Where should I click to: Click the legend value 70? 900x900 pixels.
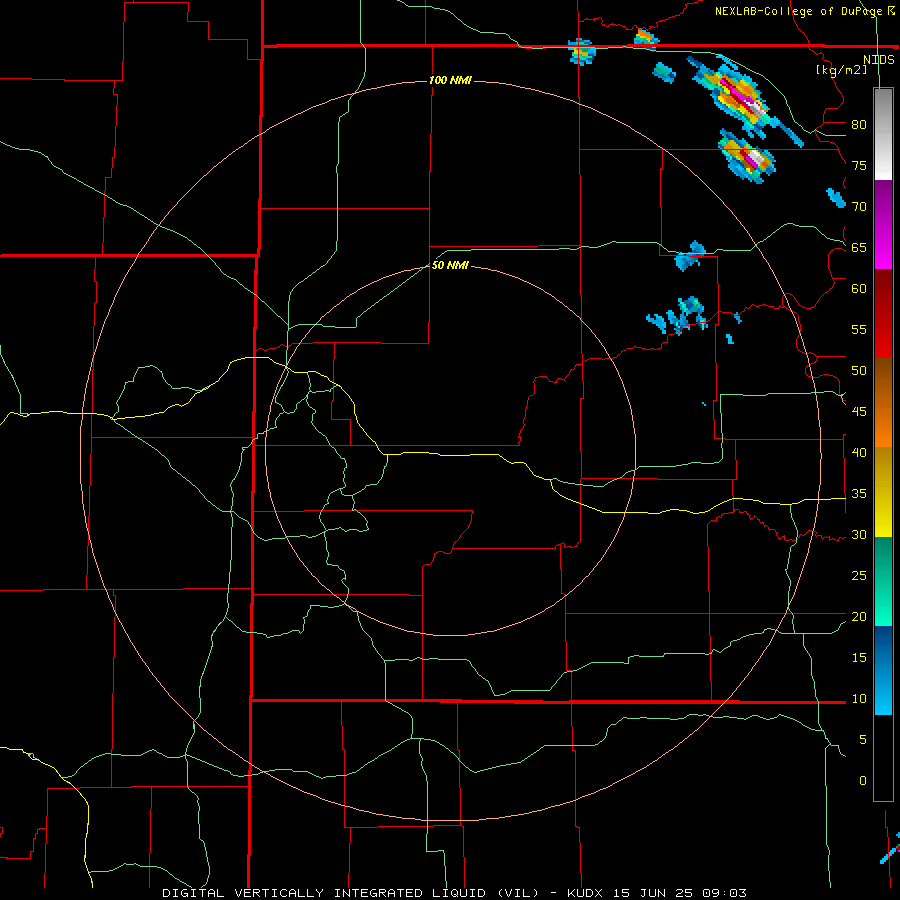pyautogui.click(x=859, y=207)
